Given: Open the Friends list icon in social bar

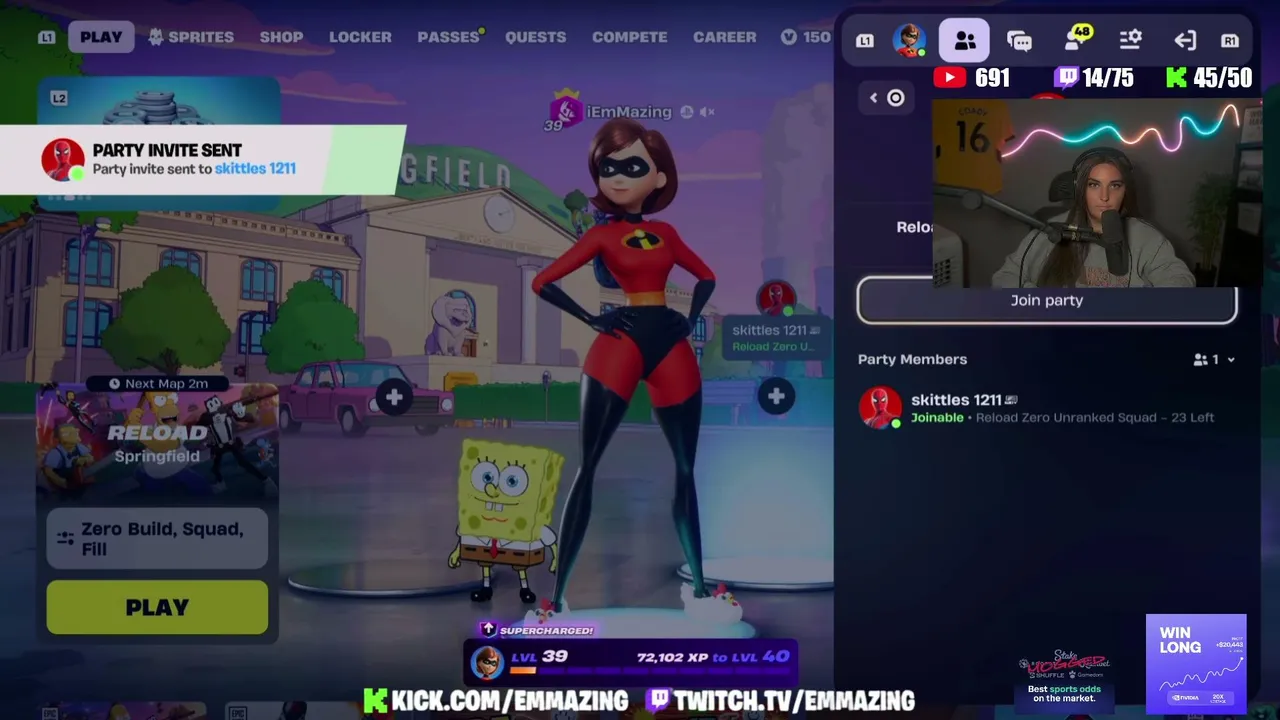Looking at the screenshot, I should (965, 40).
